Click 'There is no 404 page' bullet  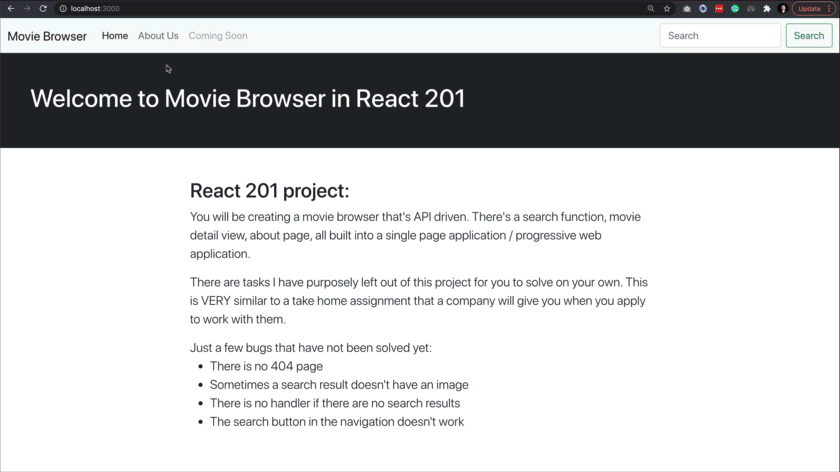coord(266,366)
